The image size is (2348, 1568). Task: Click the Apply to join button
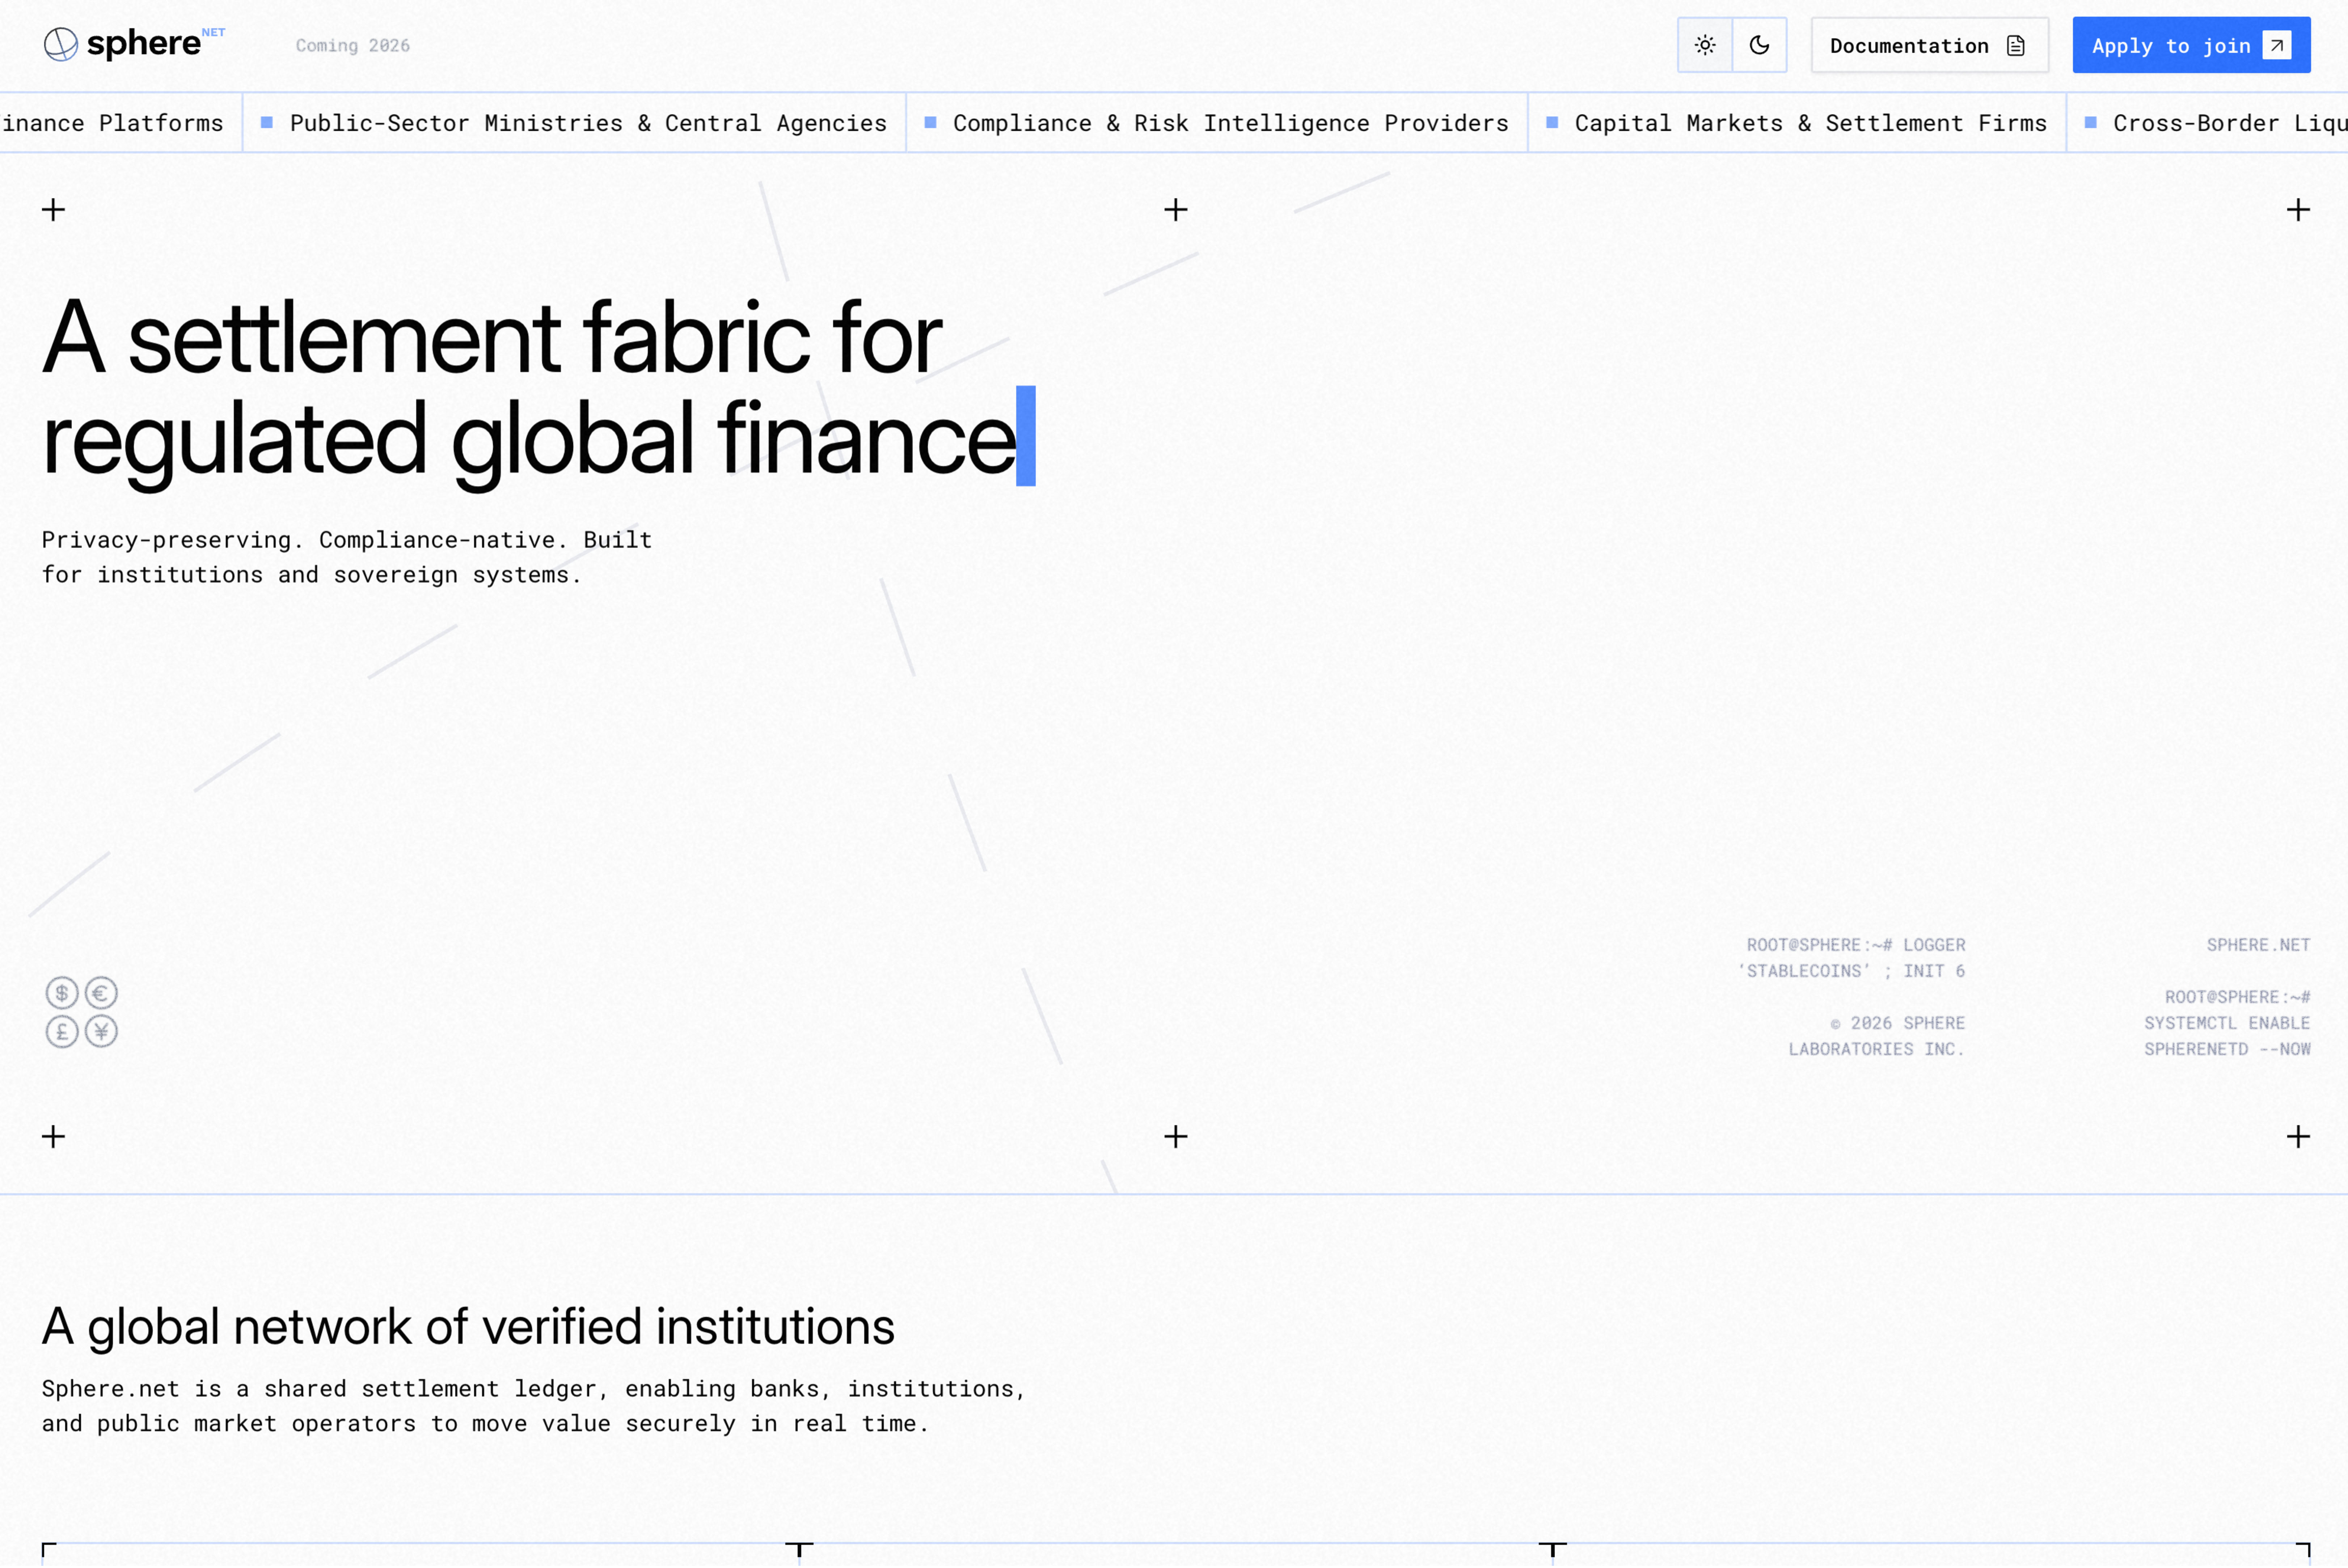[2191, 45]
